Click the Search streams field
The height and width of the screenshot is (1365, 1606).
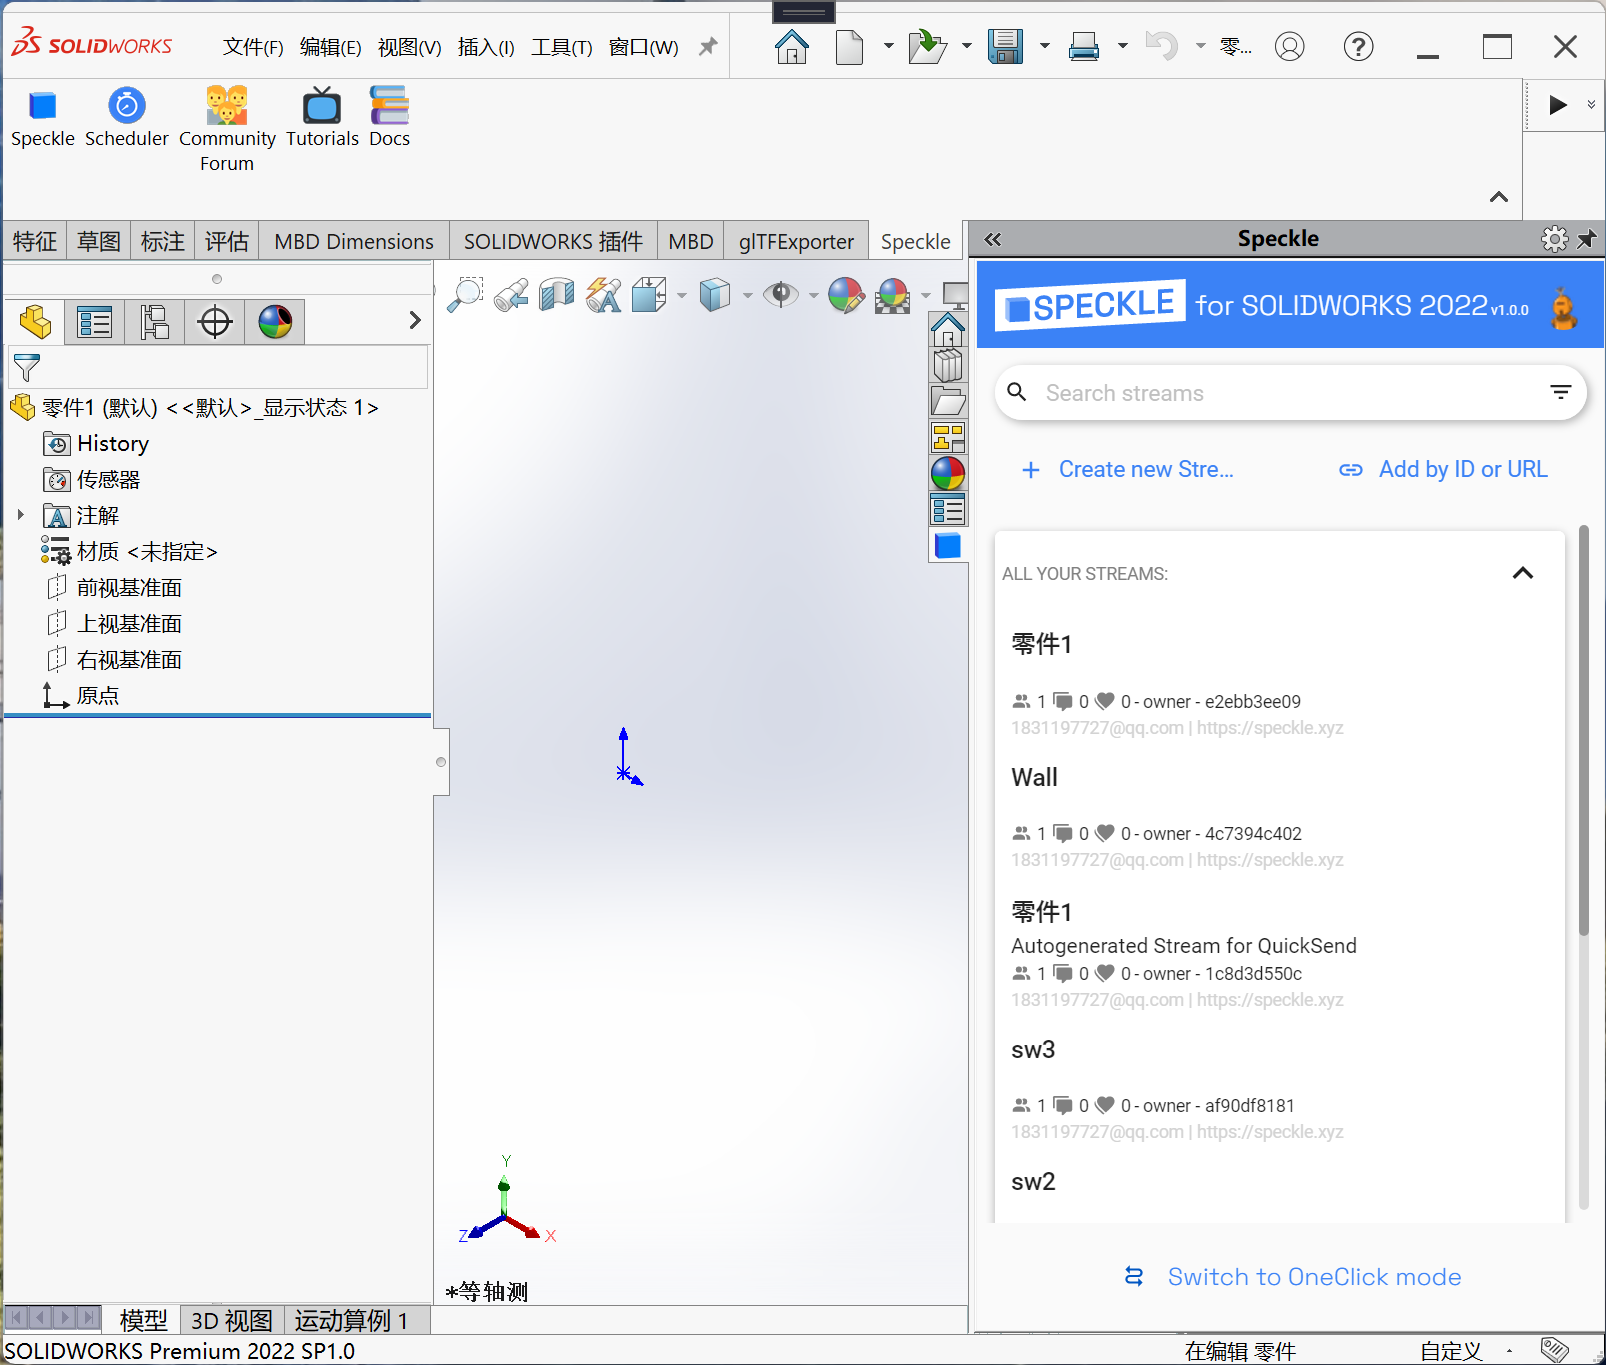[1290, 393]
